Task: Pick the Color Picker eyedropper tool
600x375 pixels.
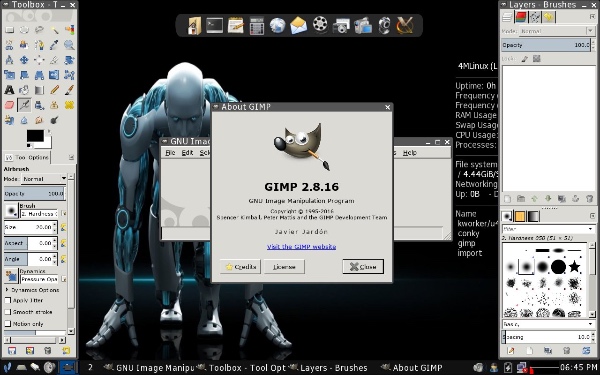Action: [x=54, y=45]
